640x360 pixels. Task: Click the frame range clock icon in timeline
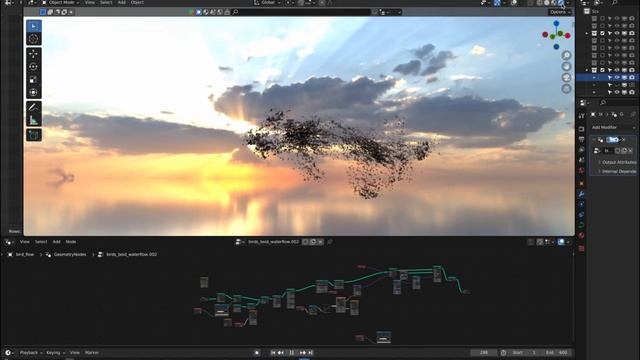[503, 353]
